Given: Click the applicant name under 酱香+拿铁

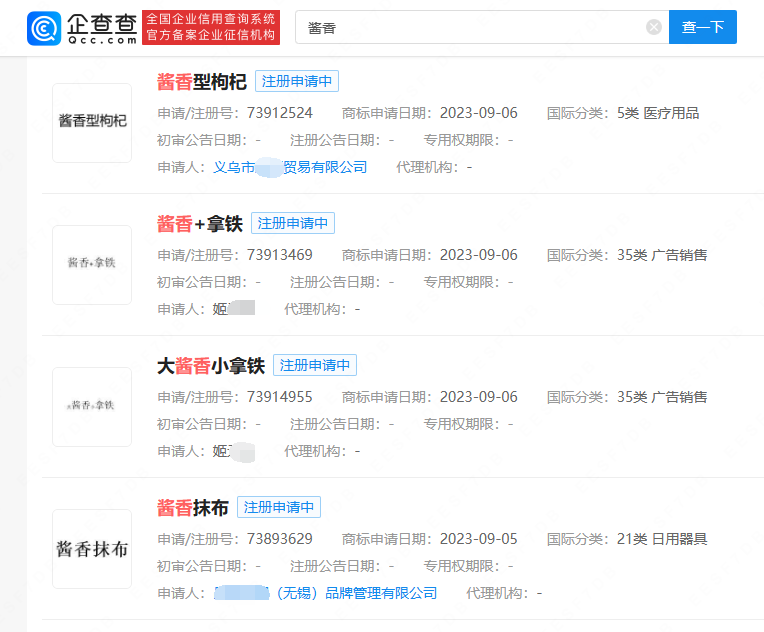Looking at the screenshot, I should click(x=233, y=309).
